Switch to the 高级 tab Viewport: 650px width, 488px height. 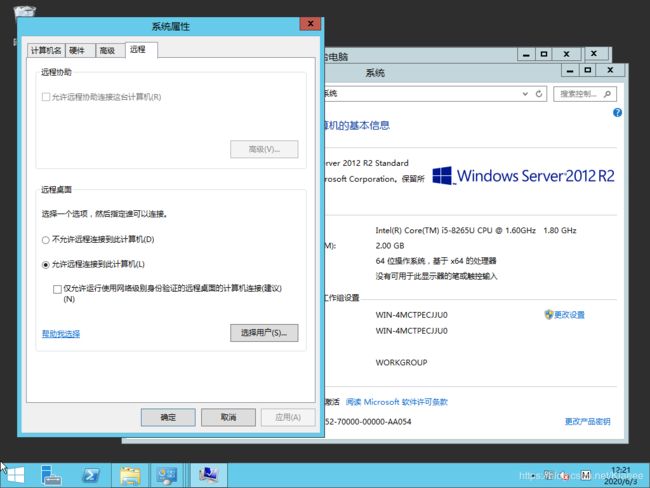(110, 51)
